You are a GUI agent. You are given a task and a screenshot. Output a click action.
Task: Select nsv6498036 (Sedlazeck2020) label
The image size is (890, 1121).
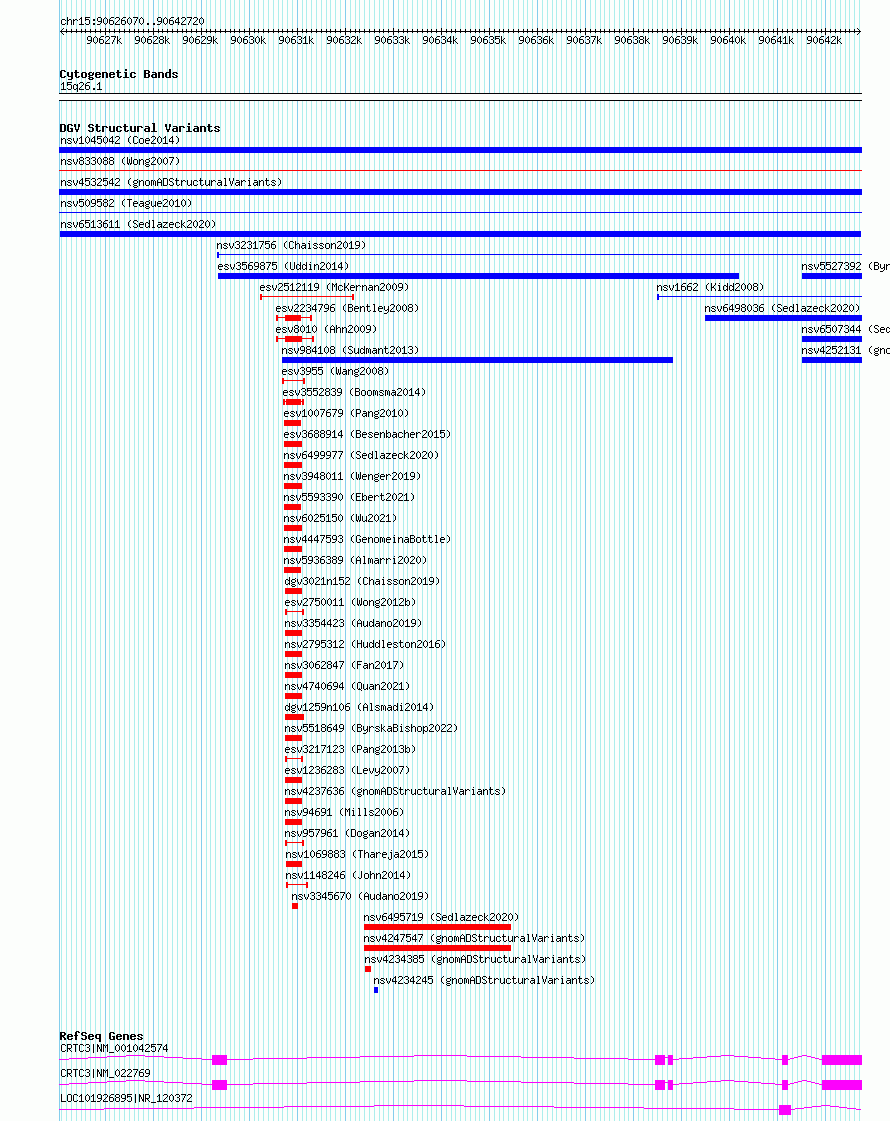pyautogui.click(x=782, y=308)
